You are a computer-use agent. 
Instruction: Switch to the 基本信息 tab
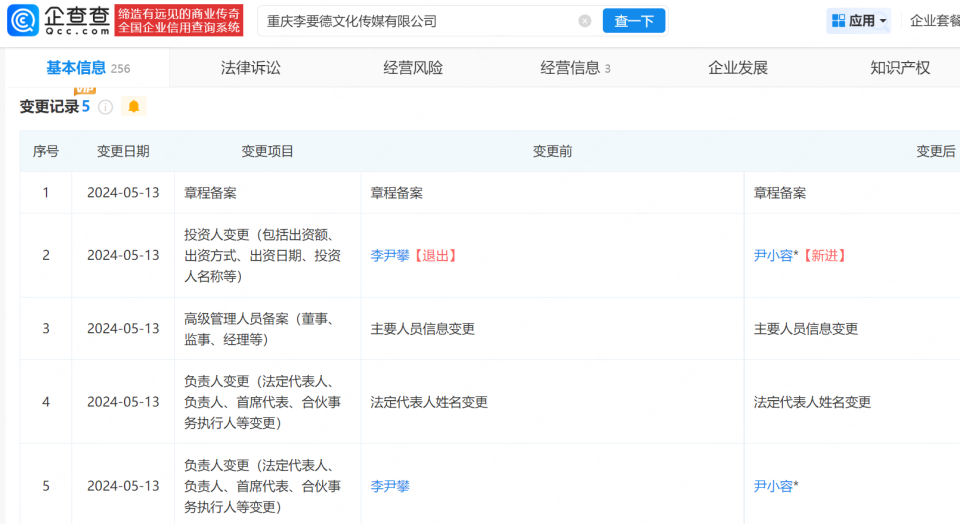pyautogui.click(x=88, y=68)
